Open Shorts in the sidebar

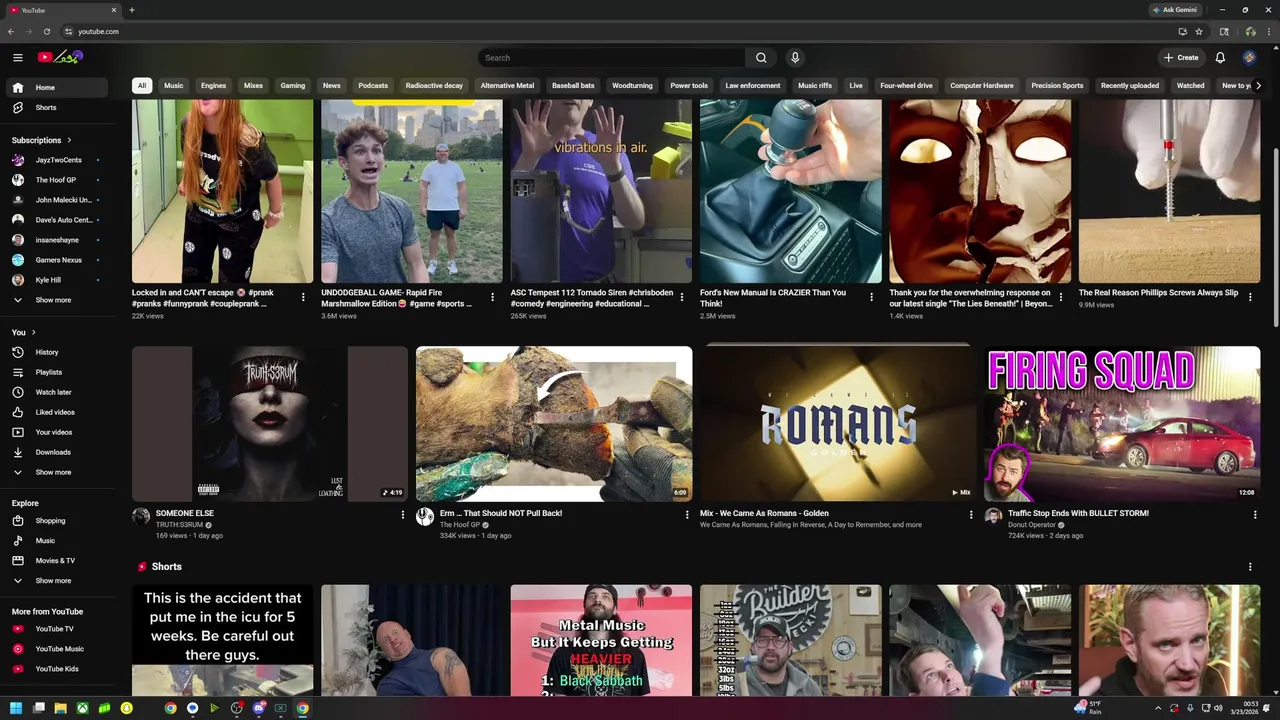click(x=46, y=107)
